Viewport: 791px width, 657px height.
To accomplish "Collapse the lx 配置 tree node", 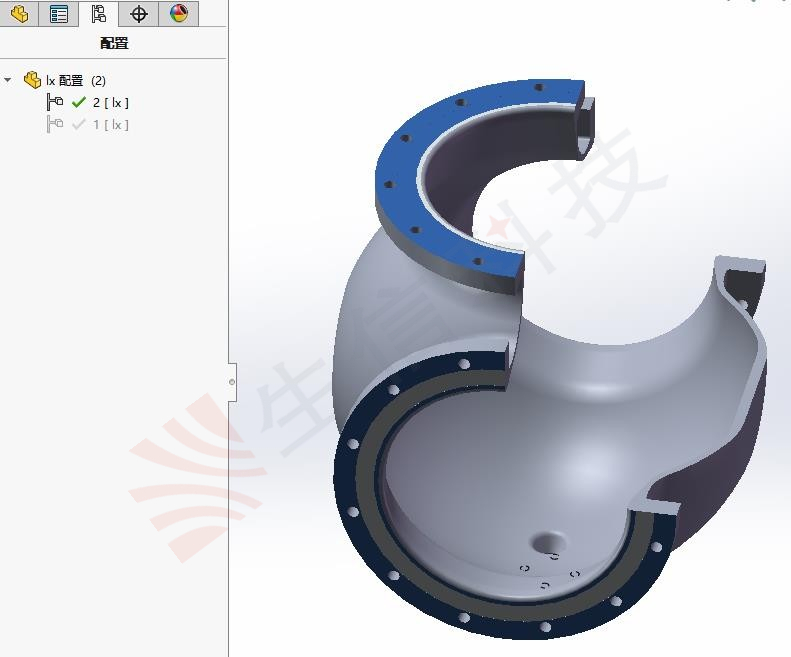I will click(8, 80).
